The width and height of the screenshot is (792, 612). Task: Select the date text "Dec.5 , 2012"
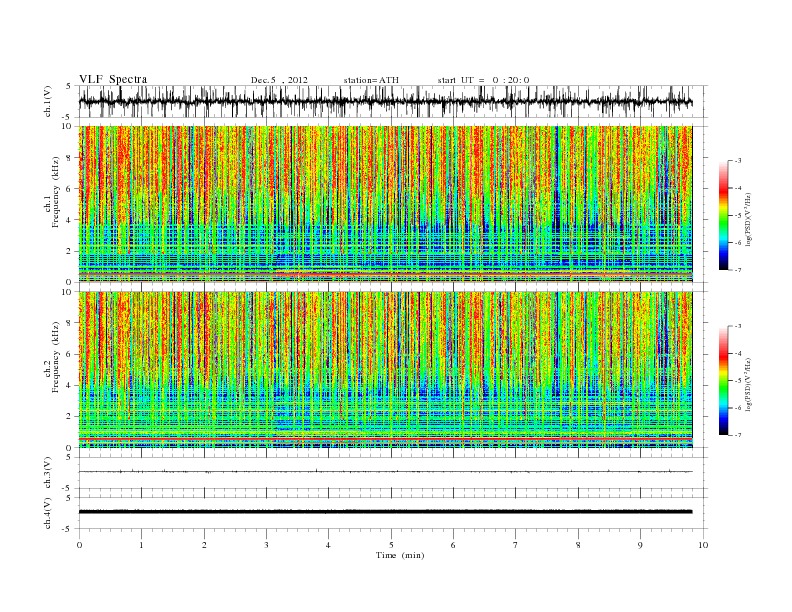click(x=279, y=80)
